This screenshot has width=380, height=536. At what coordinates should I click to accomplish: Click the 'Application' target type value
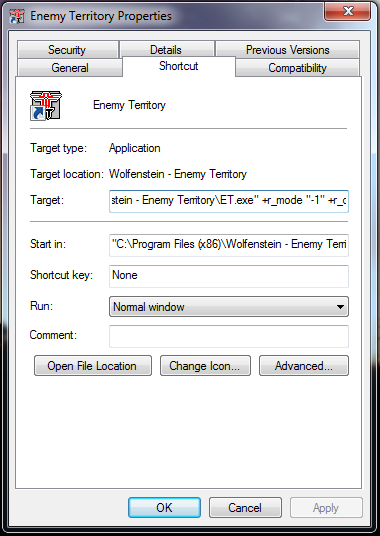click(135, 148)
